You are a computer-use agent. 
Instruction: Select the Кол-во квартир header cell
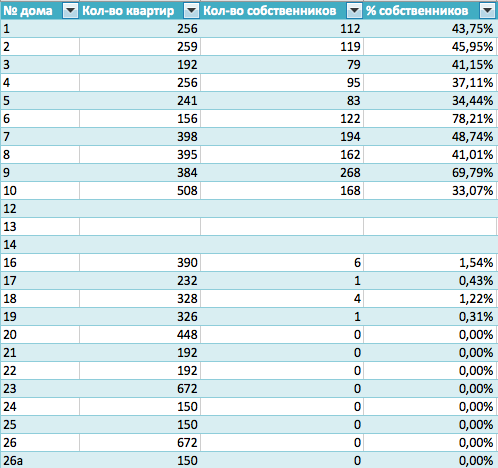click(x=140, y=11)
